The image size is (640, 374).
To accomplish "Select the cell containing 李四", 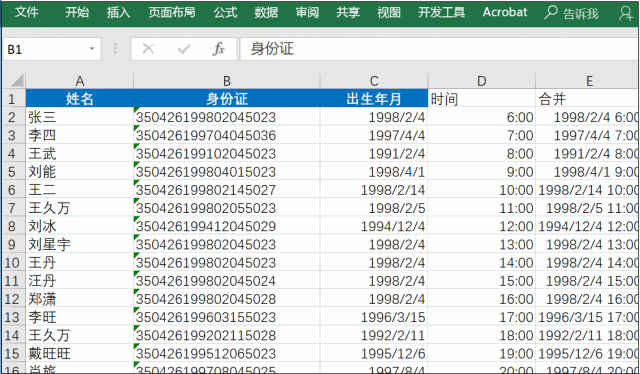I will (80, 135).
